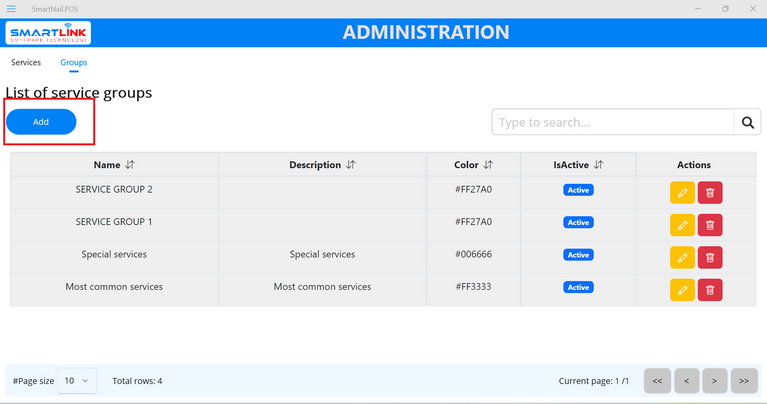This screenshot has height=404, width=767.
Task: Sort by IsActive column arrows
Action: [598, 165]
